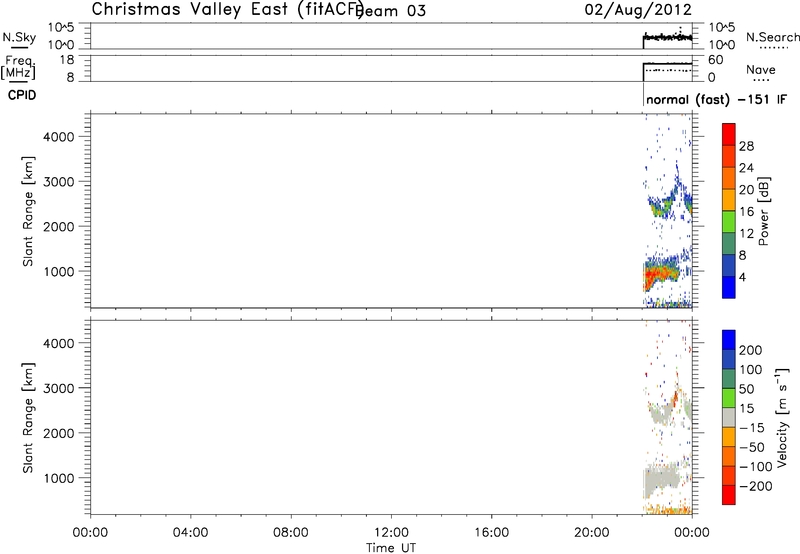
Task: Click the noise trace in N.Sky panel
Action: click(x=667, y=37)
